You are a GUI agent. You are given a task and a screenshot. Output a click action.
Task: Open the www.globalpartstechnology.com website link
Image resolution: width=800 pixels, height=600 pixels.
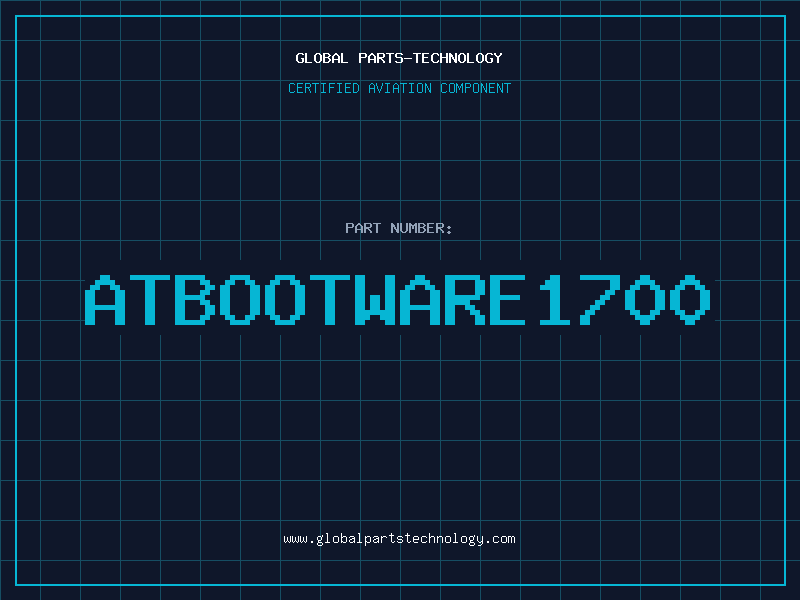[x=399, y=539]
